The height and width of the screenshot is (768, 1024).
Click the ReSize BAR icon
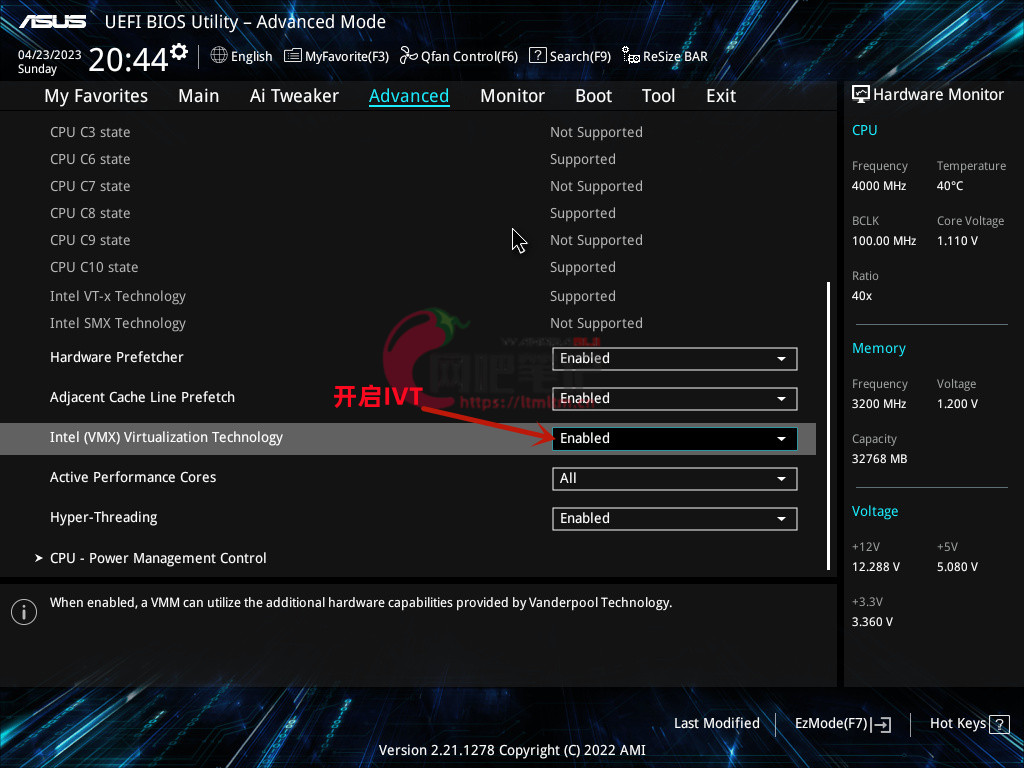630,56
